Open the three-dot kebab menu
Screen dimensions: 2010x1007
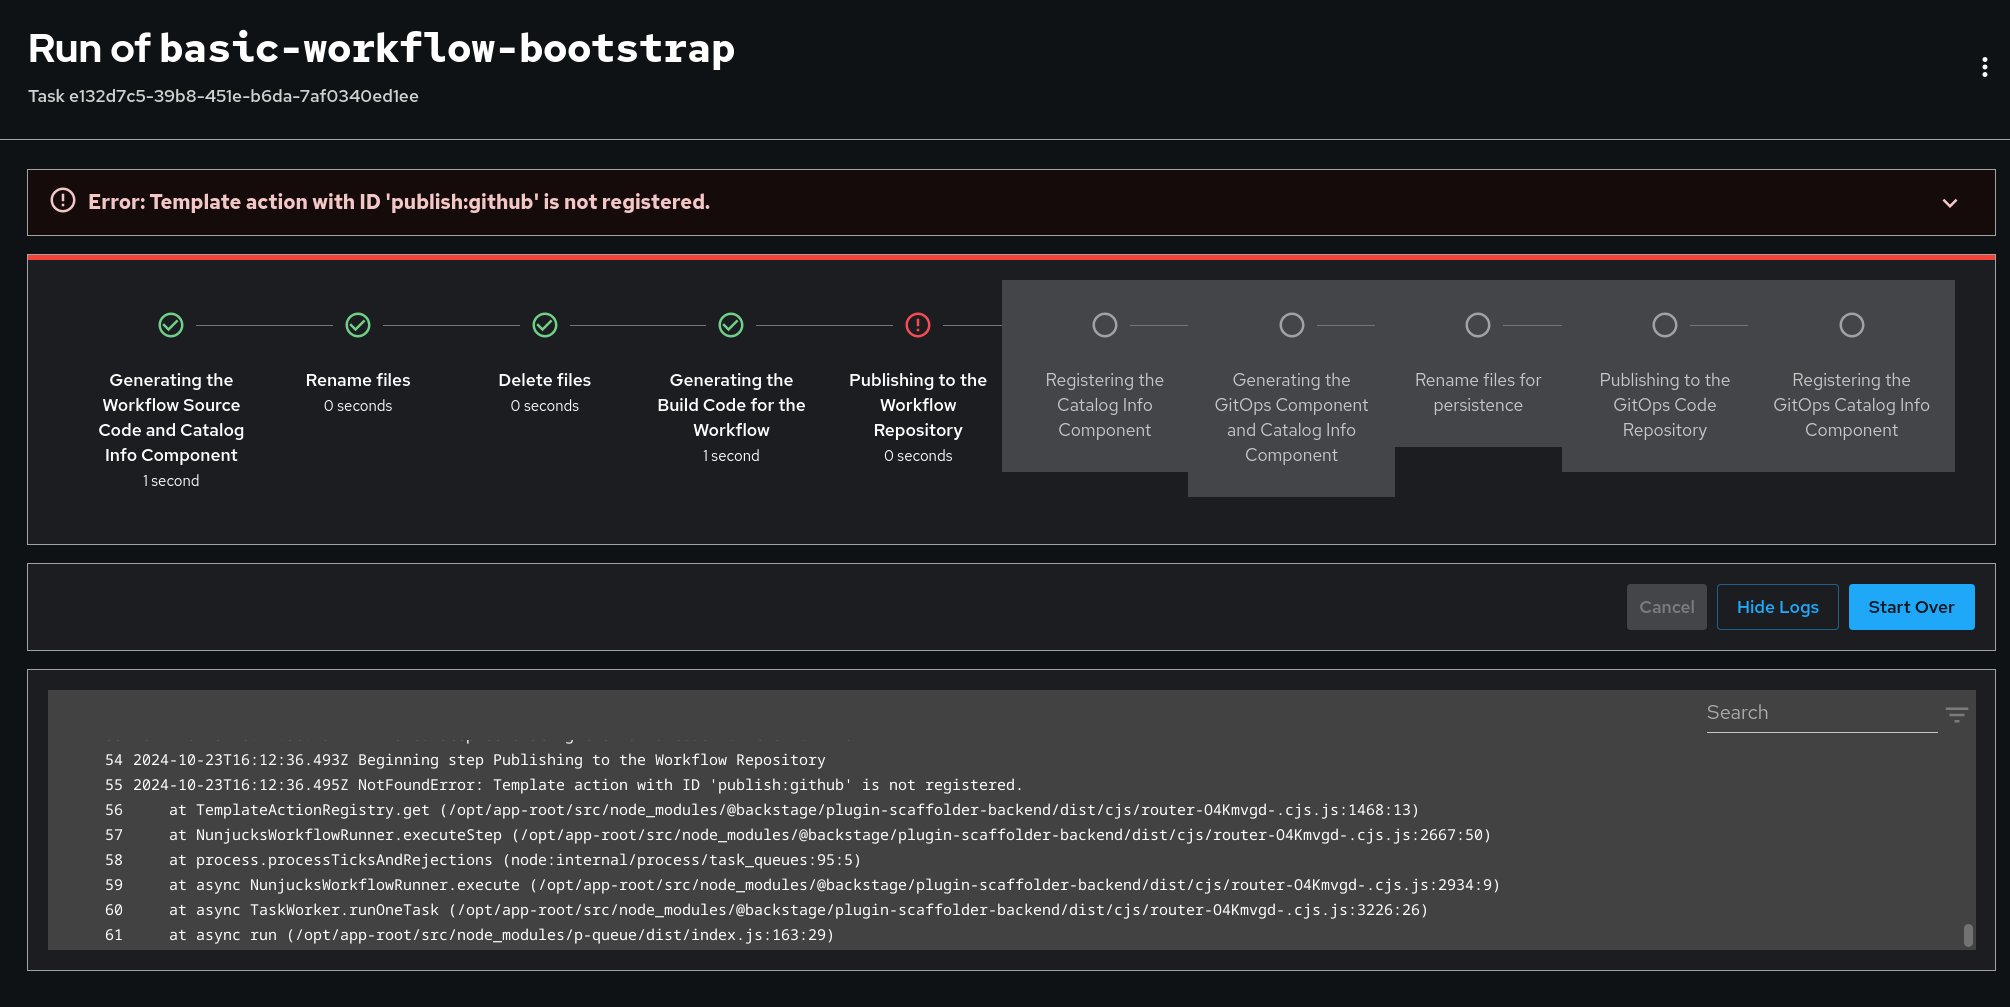(1984, 67)
